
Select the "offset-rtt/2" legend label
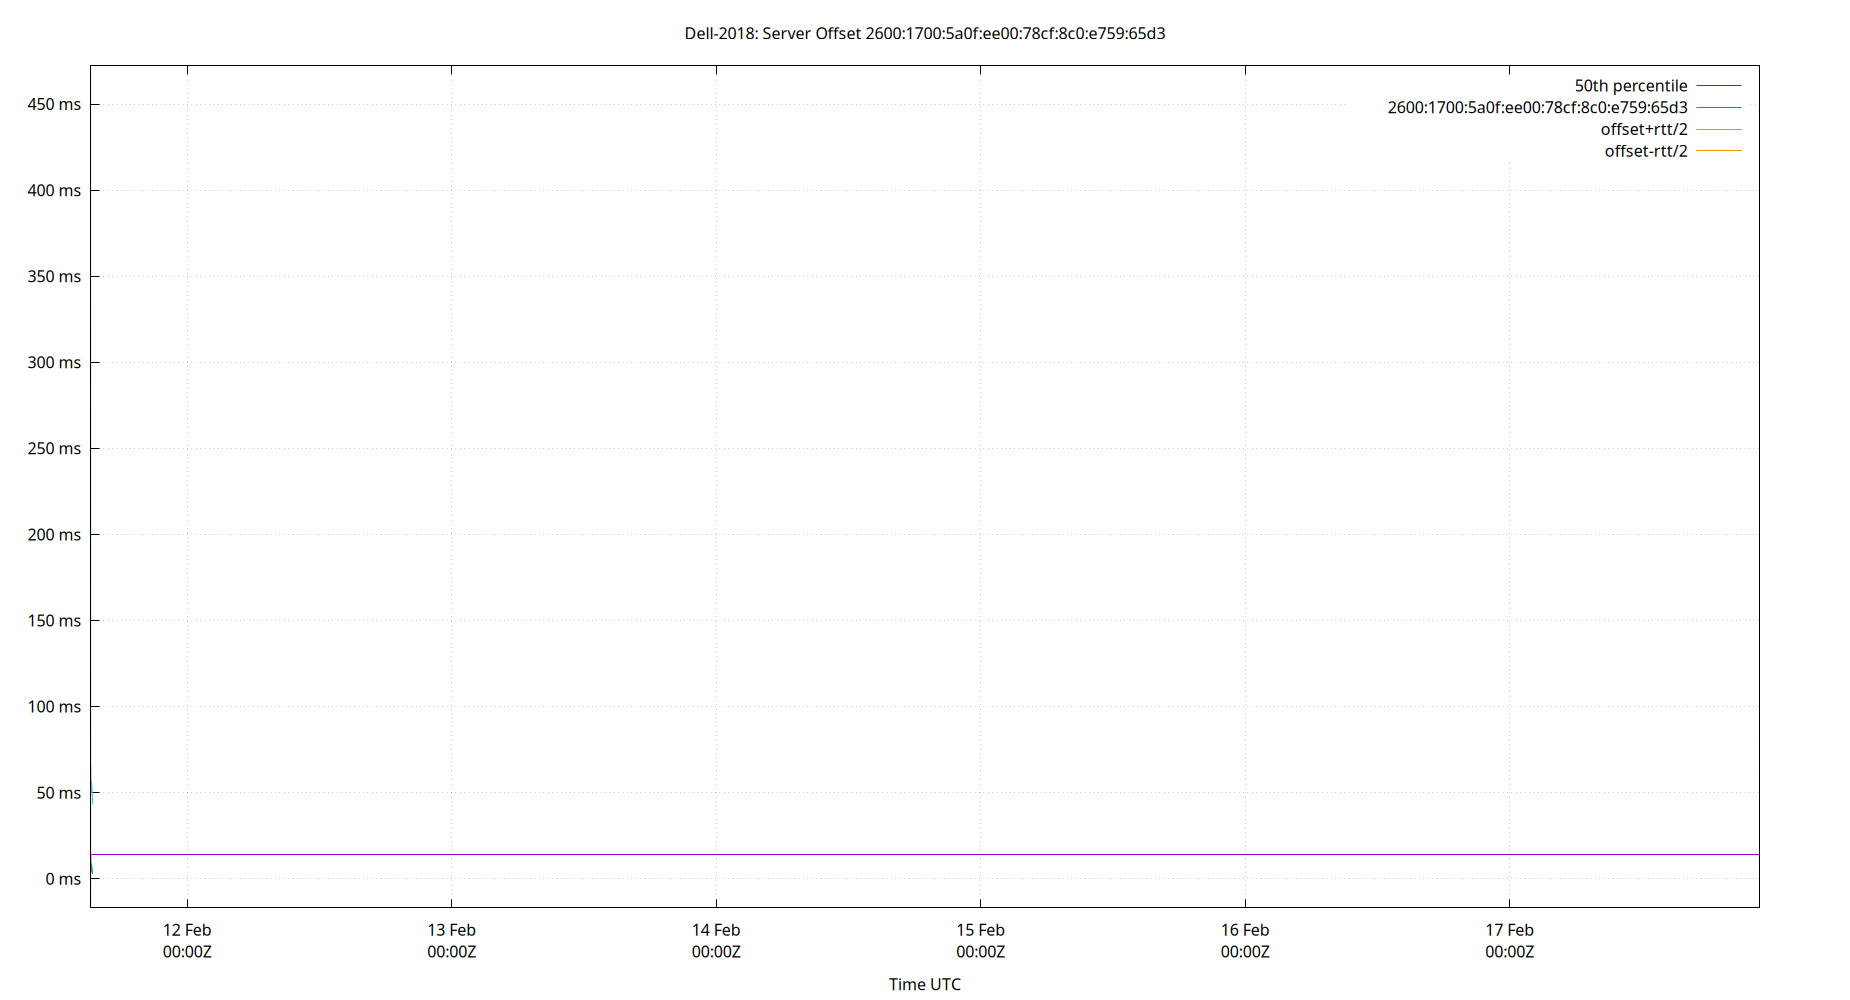[x=1645, y=150]
